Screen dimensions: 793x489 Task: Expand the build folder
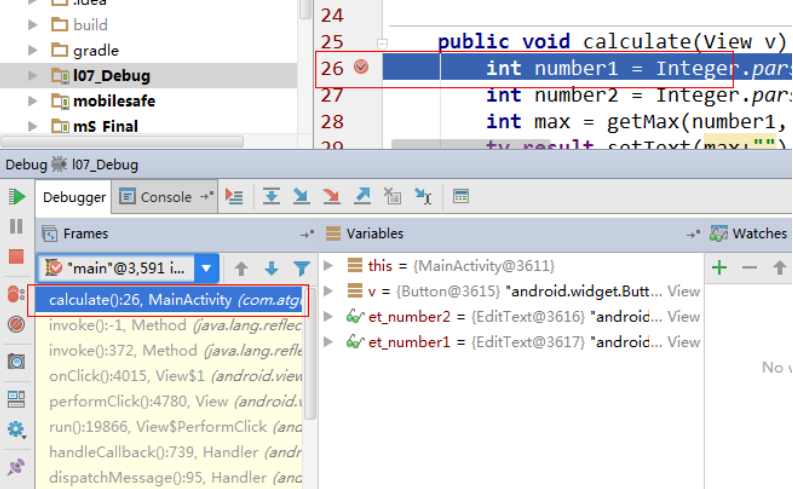(x=32, y=24)
